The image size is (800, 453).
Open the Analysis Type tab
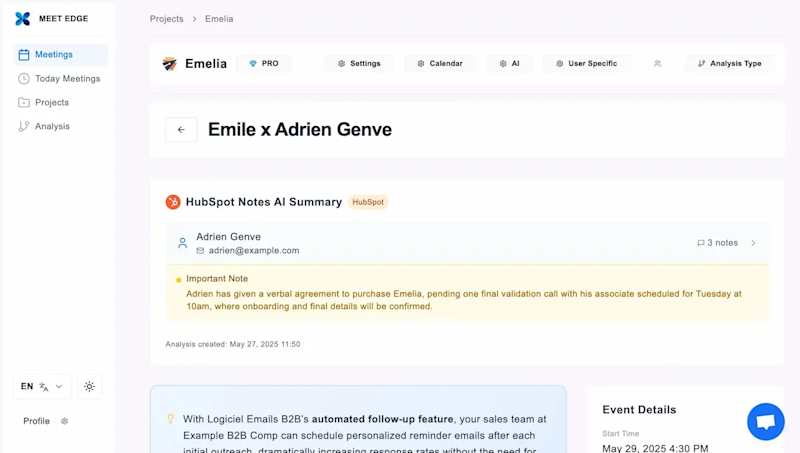pyautogui.click(x=730, y=64)
